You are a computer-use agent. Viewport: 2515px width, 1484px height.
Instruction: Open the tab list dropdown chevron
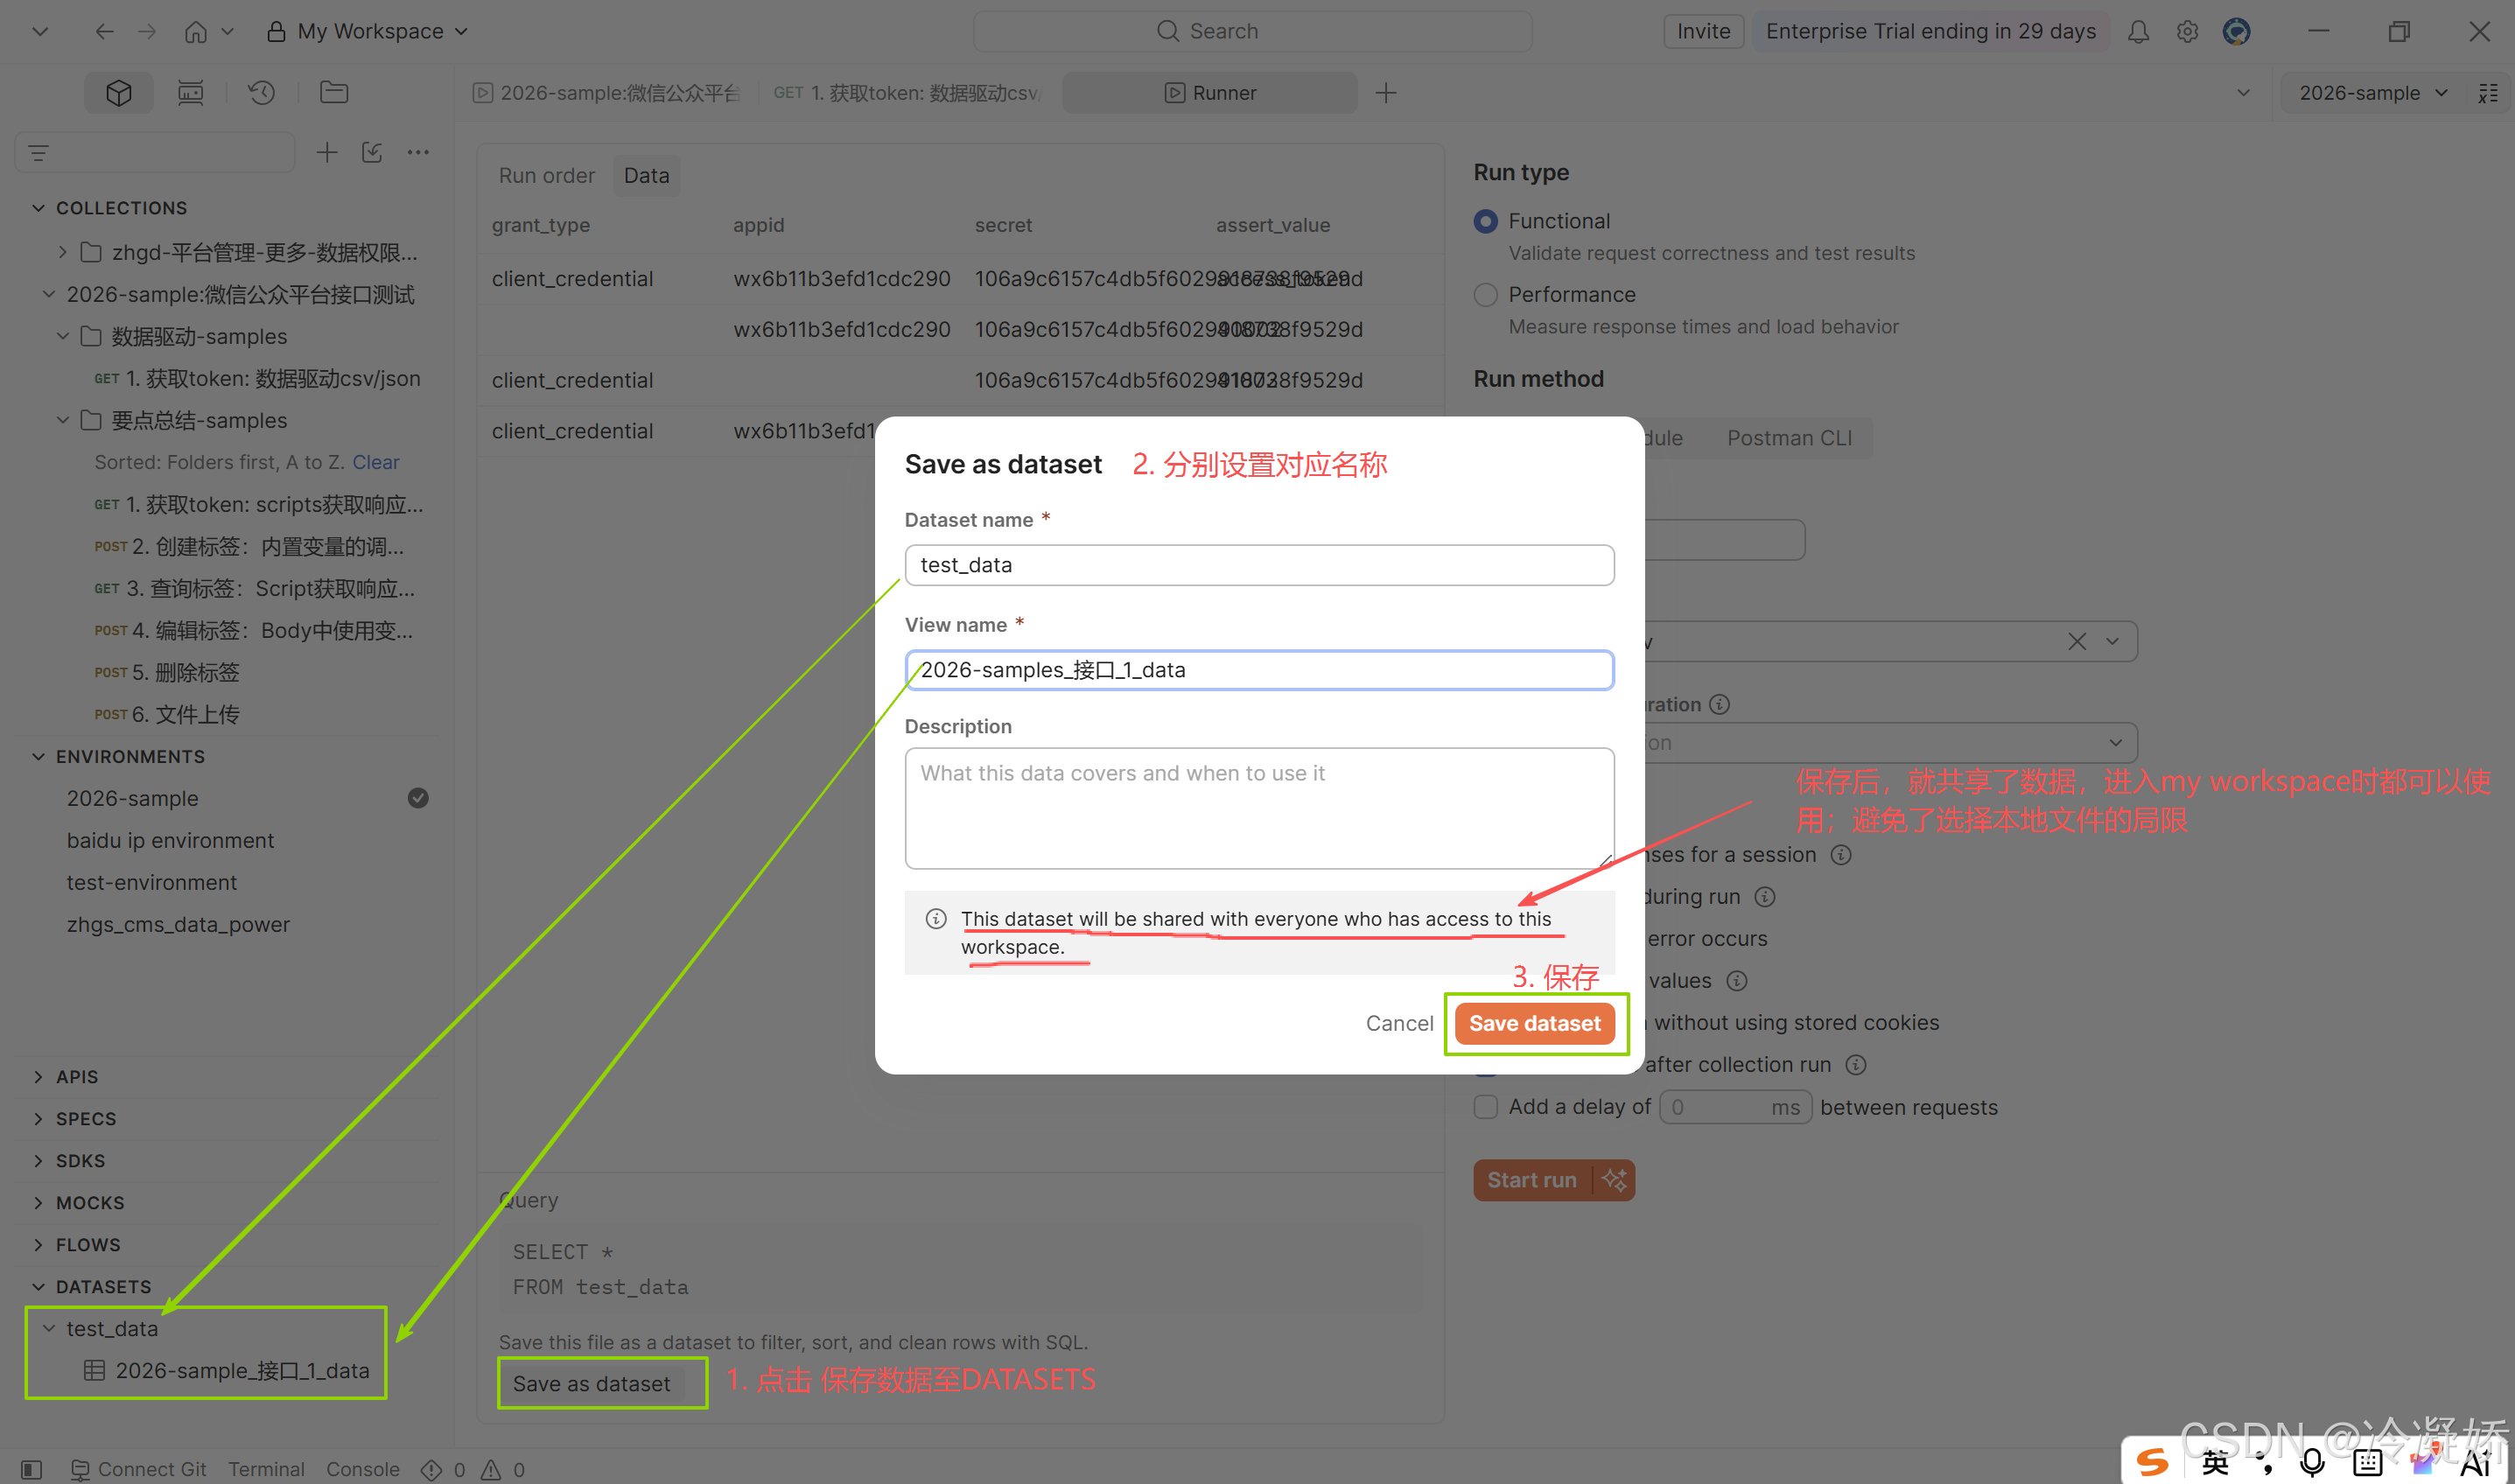click(2244, 93)
